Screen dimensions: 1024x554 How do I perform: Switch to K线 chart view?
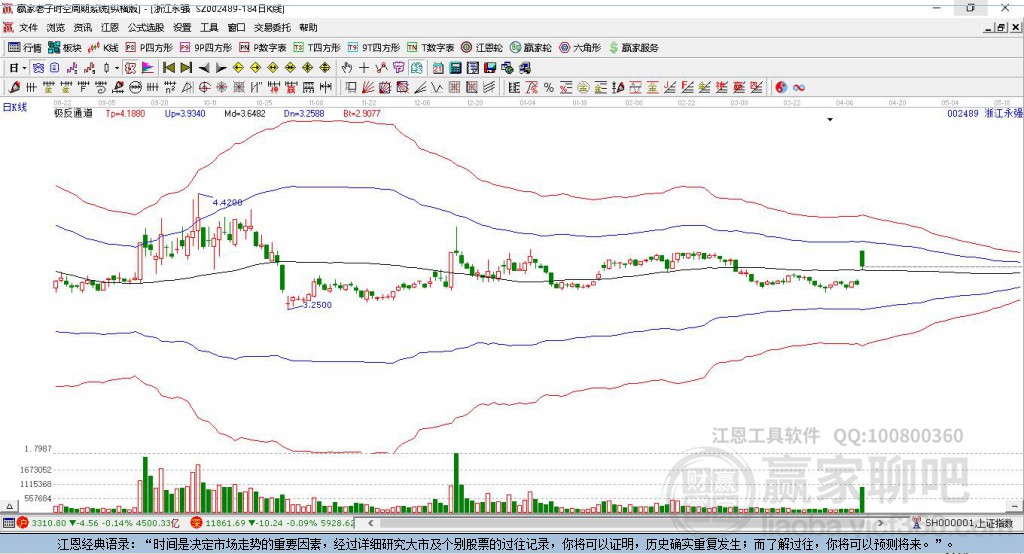tap(103, 48)
